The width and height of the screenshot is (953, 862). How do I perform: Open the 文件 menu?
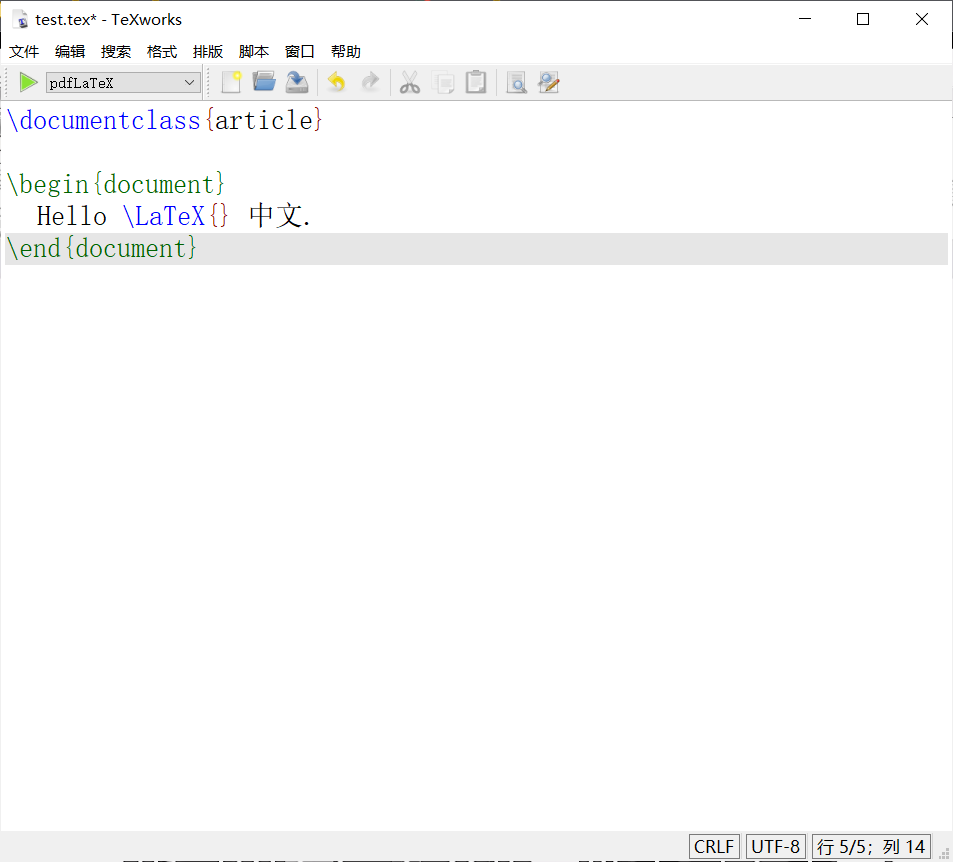click(24, 52)
